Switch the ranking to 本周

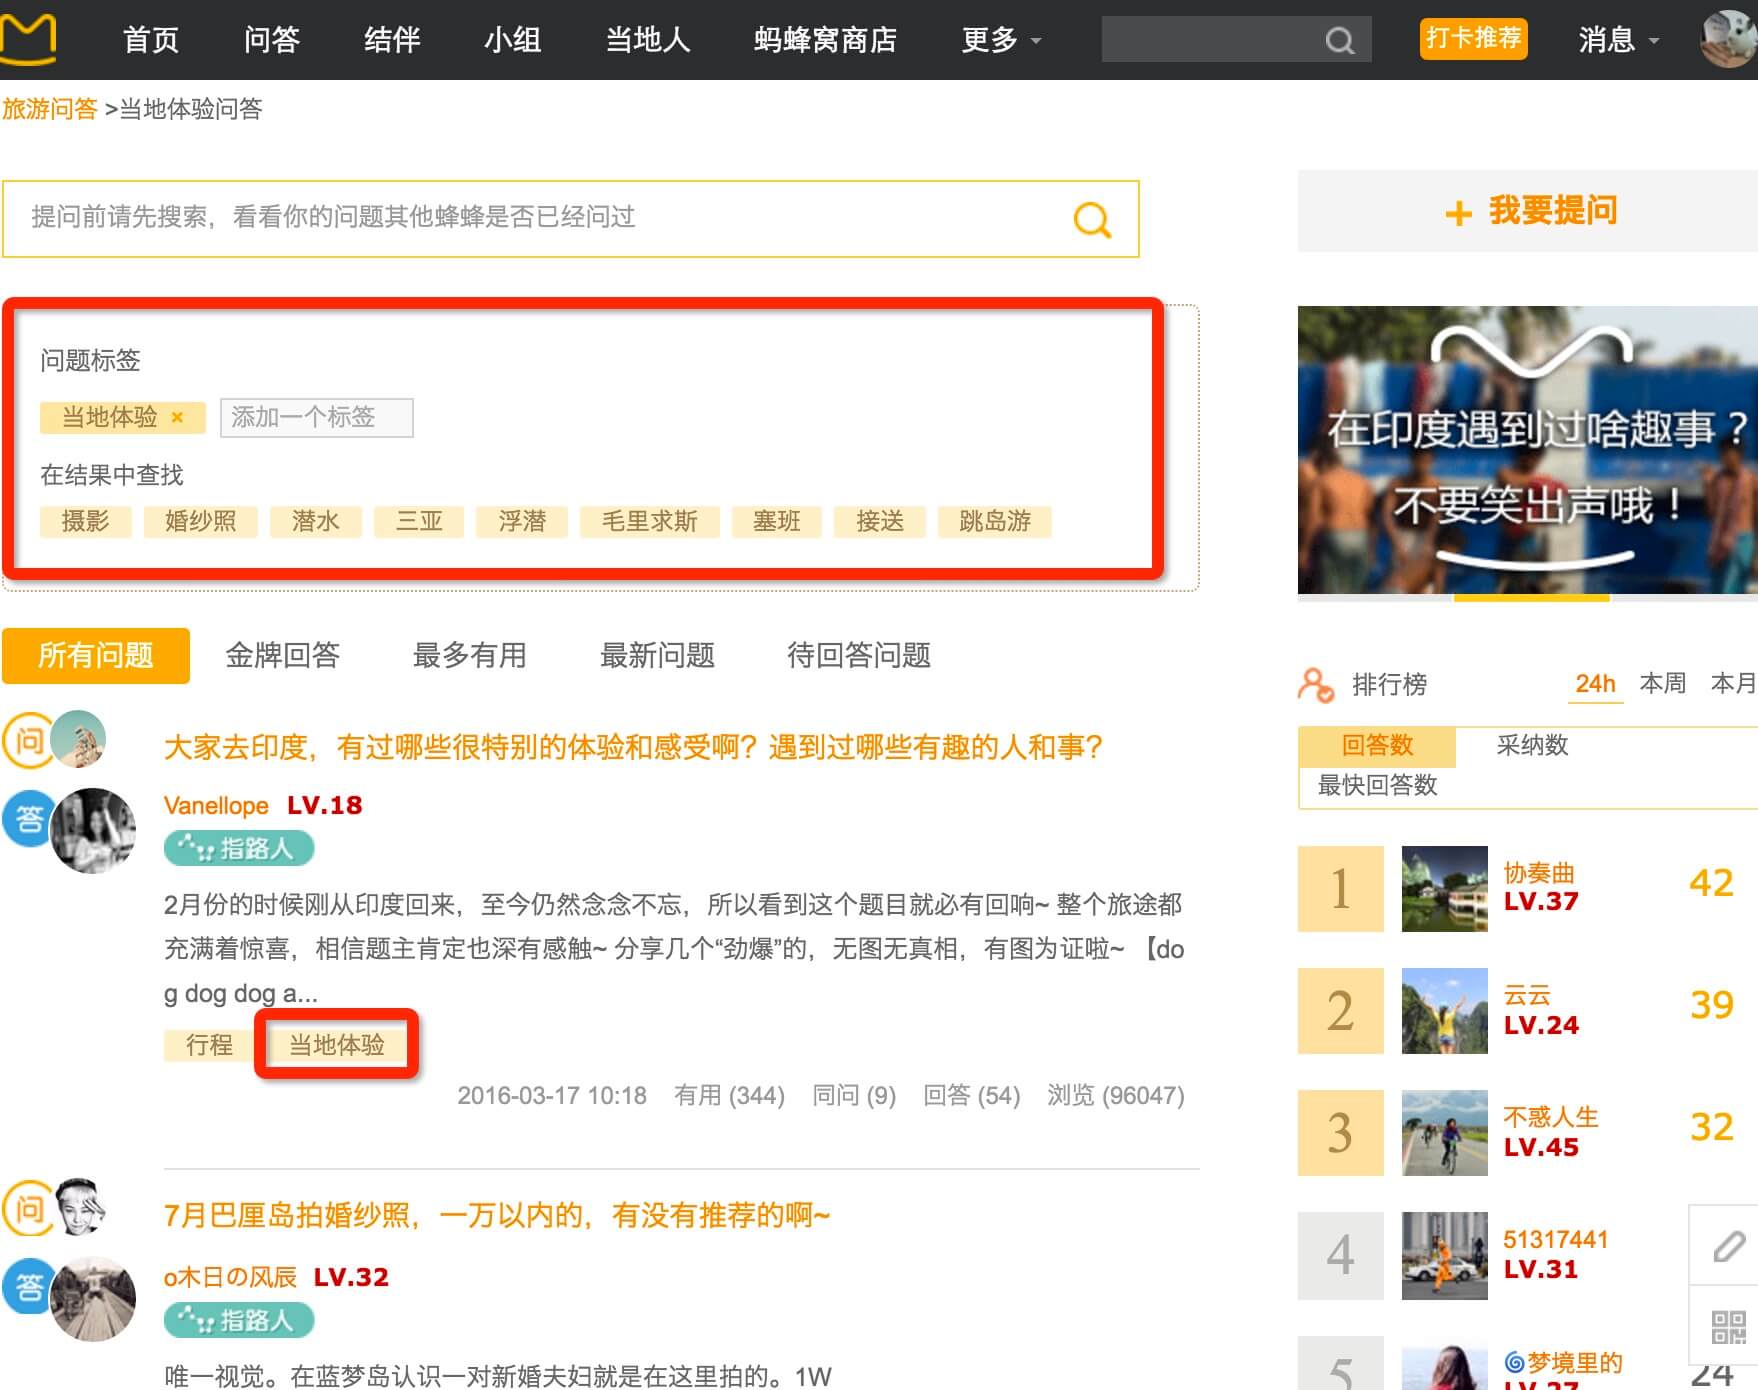pos(1662,683)
